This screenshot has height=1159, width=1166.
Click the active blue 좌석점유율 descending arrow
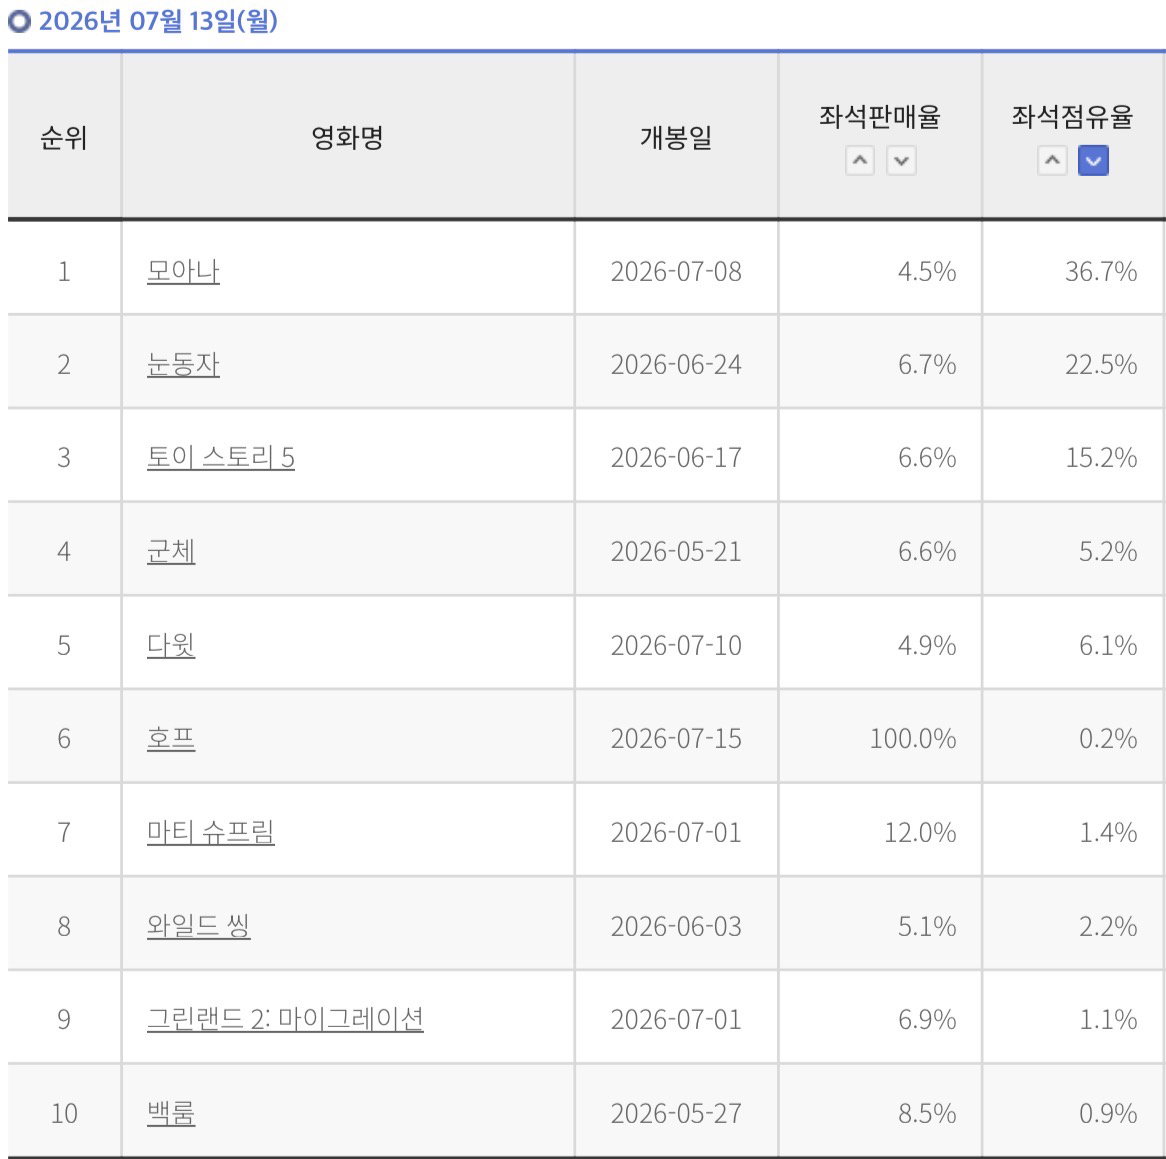click(x=1093, y=161)
